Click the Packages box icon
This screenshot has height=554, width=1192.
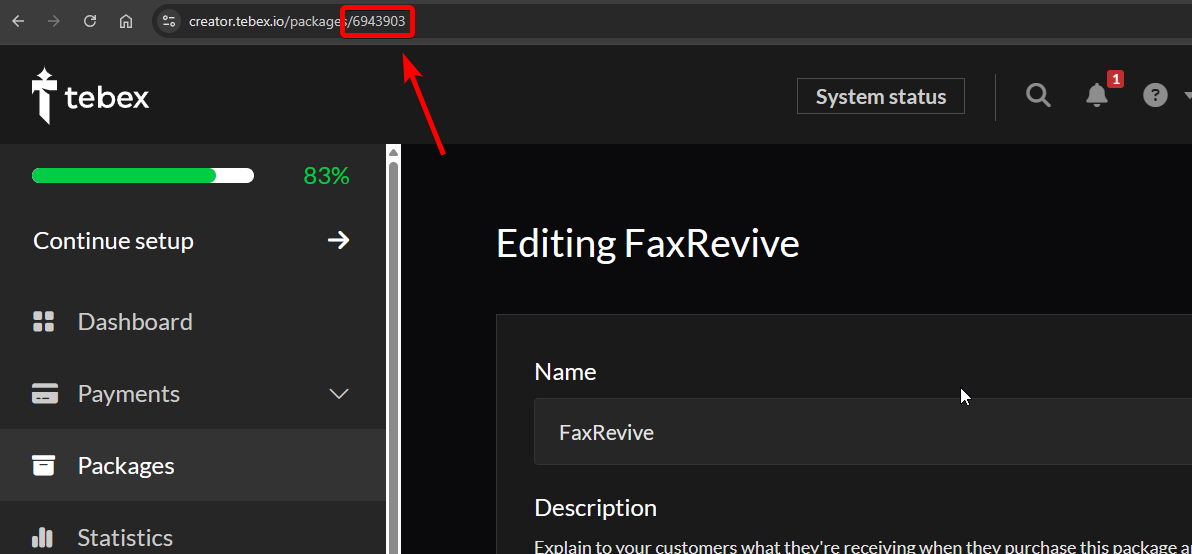click(x=43, y=465)
